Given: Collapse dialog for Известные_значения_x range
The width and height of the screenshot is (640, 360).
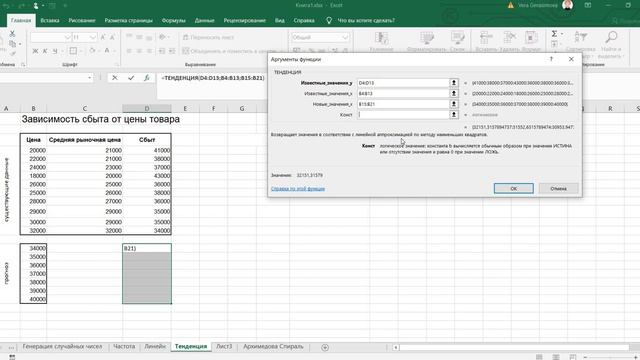Looking at the screenshot, I should (453, 93).
